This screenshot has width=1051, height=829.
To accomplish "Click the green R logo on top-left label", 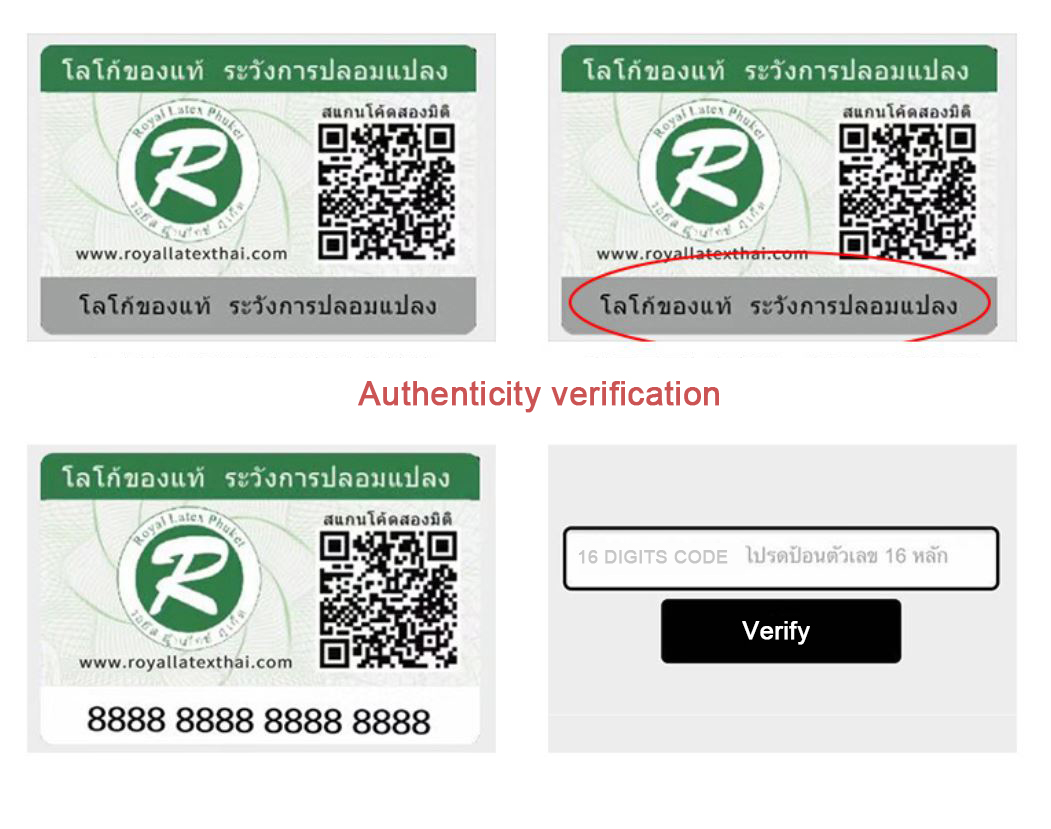I will [x=188, y=173].
